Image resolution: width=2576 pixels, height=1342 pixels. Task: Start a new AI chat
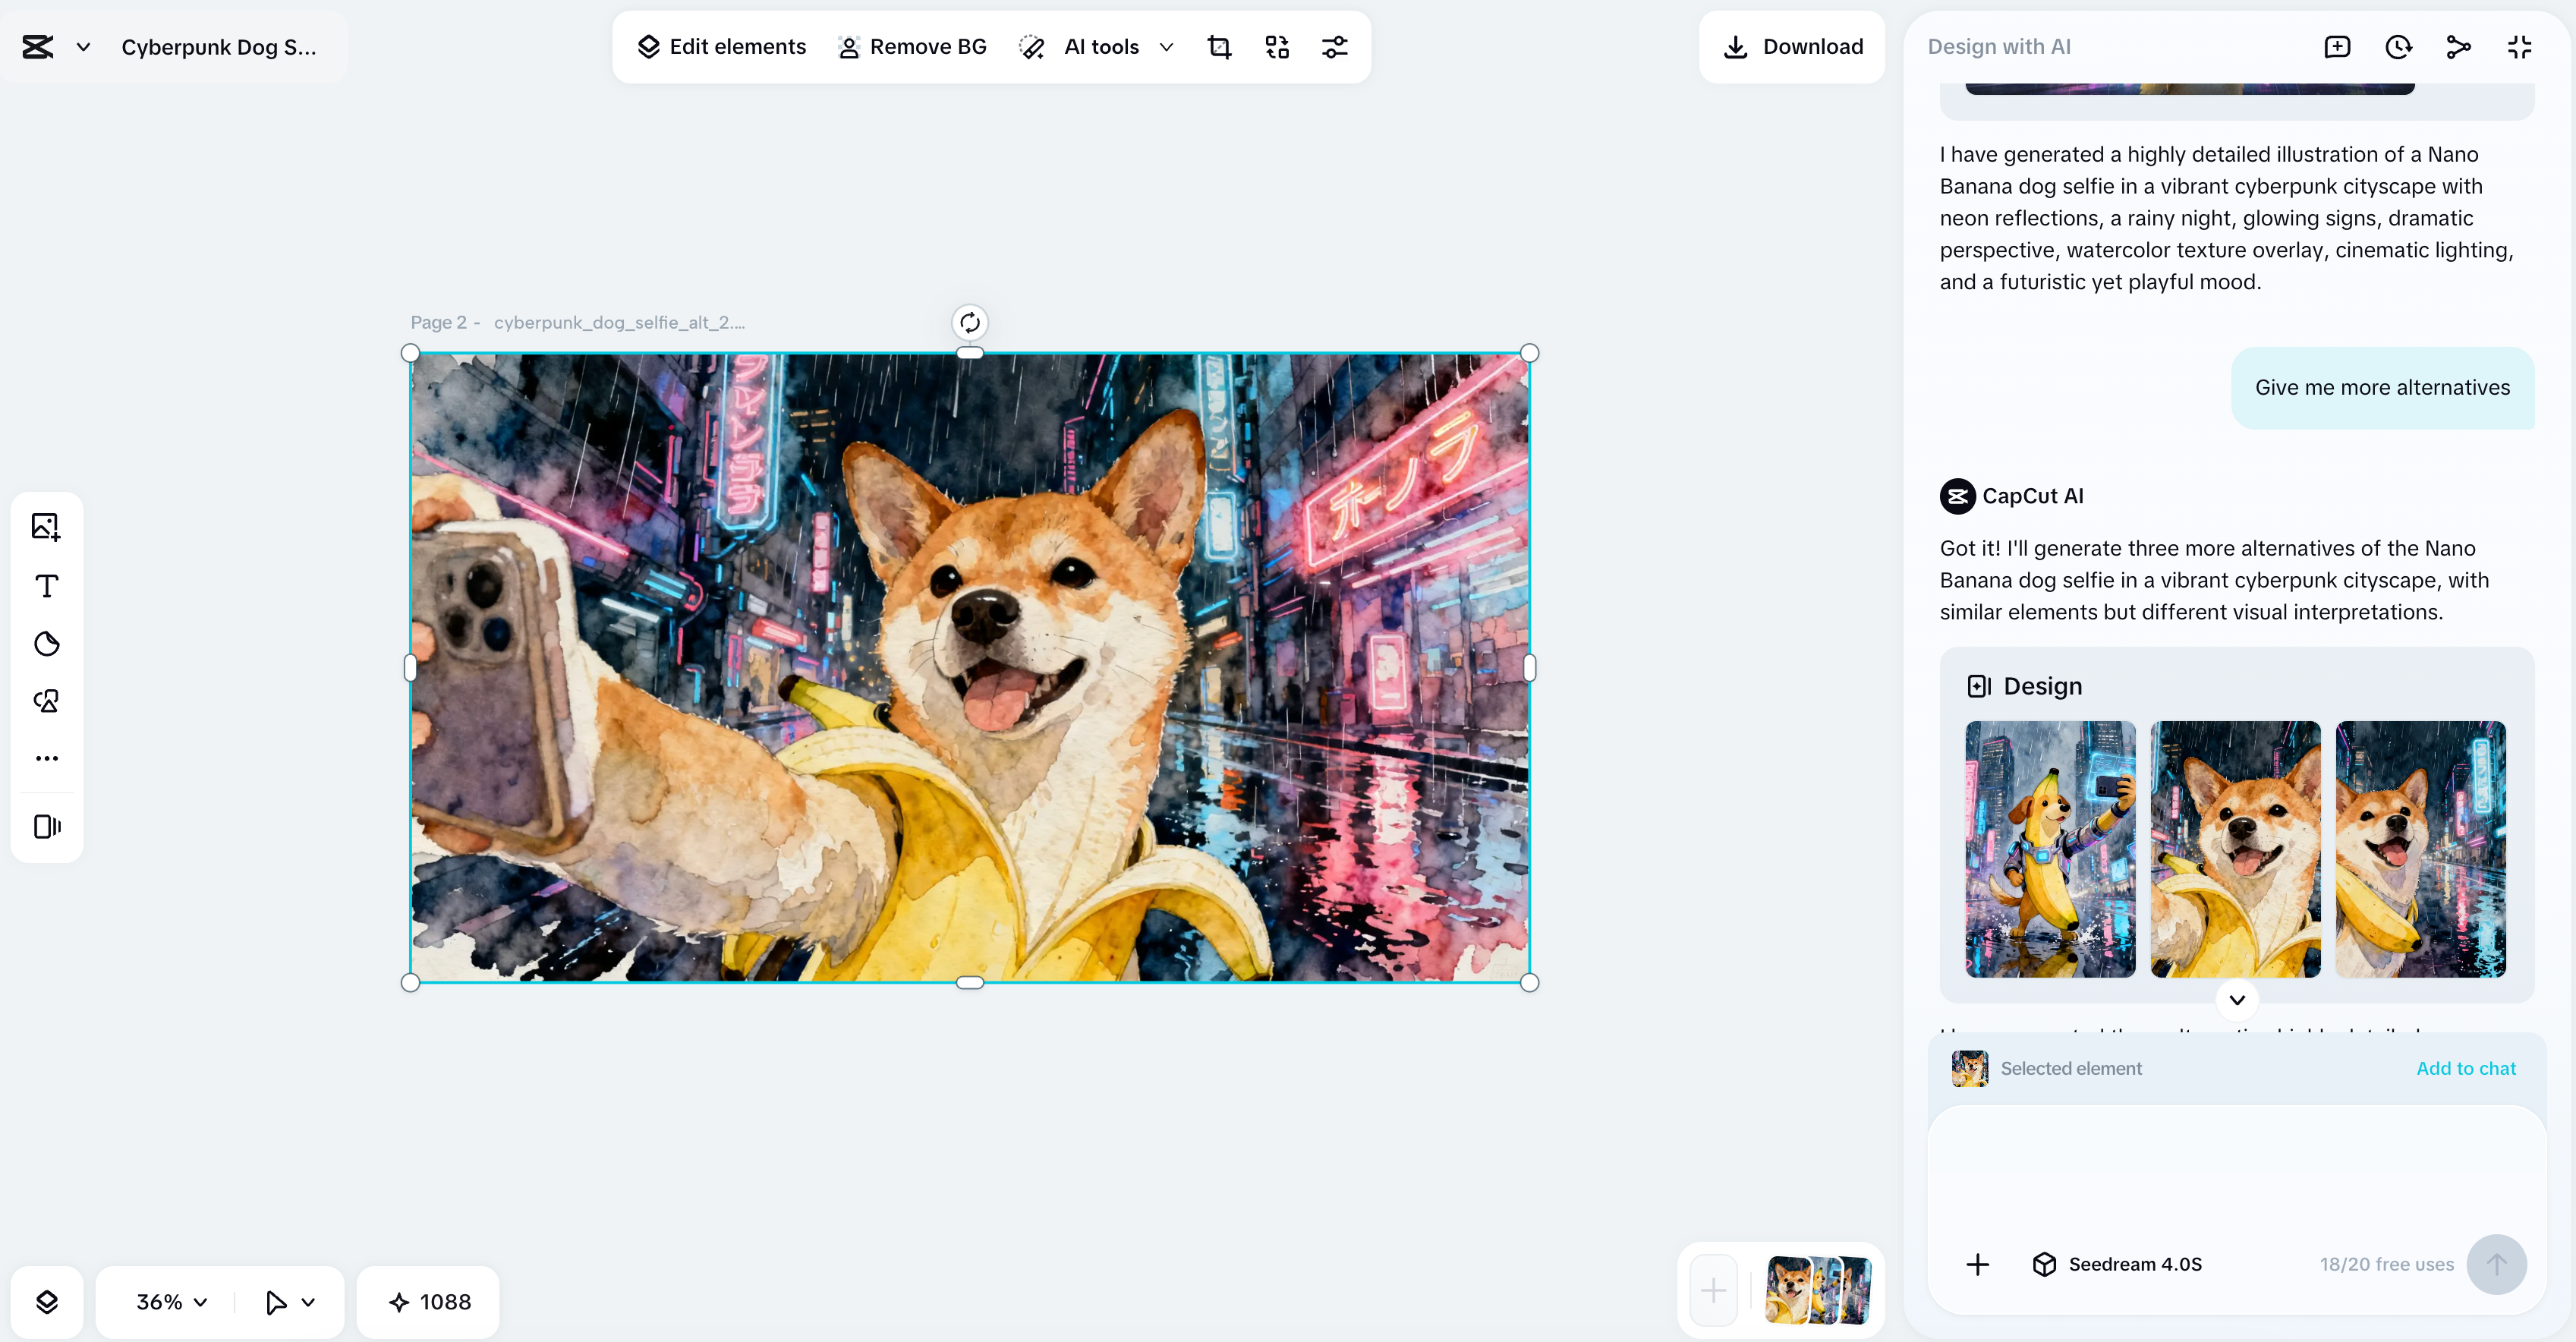click(x=2337, y=47)
